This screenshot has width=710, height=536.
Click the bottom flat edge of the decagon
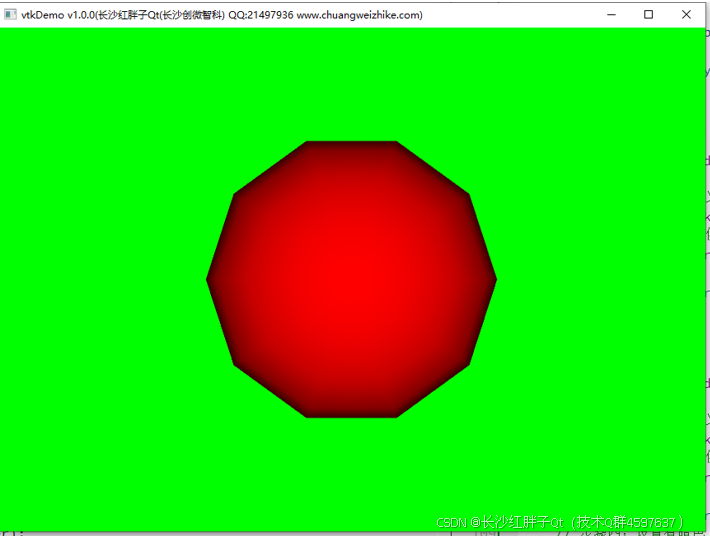pyautogui.click(x=351, y=414)
